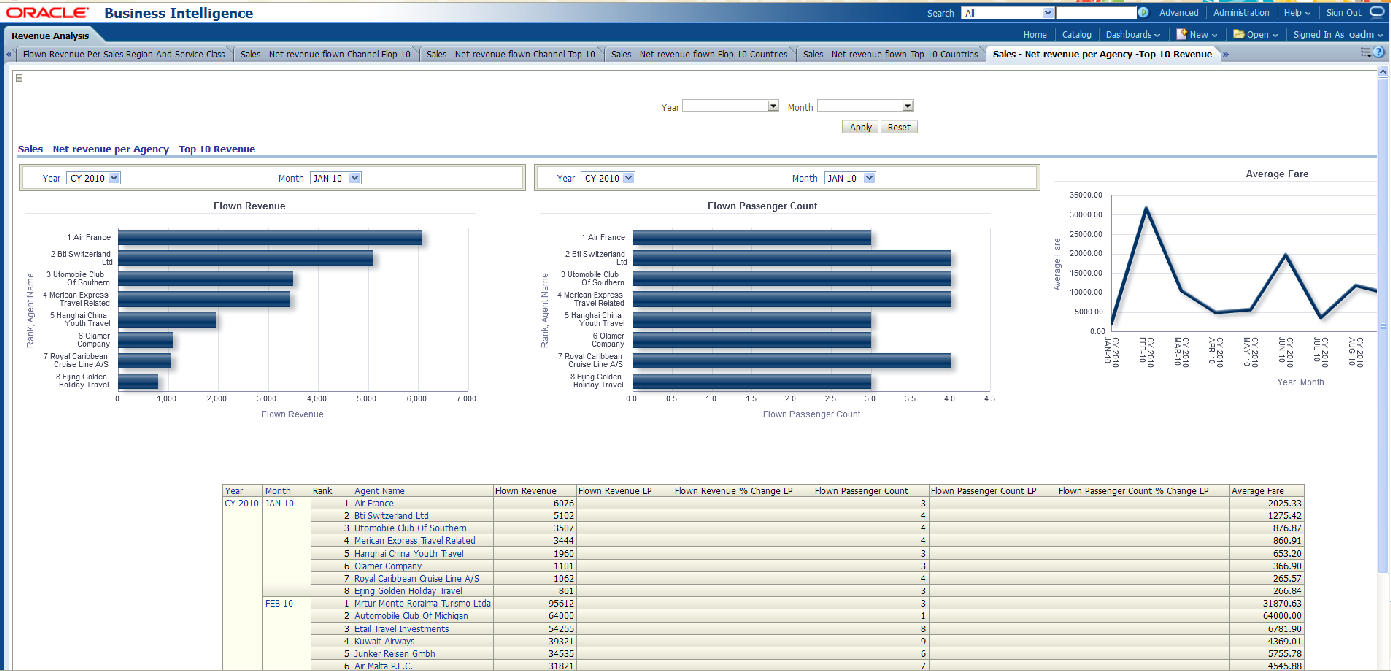Click the New document icon

coord(1181,34)
